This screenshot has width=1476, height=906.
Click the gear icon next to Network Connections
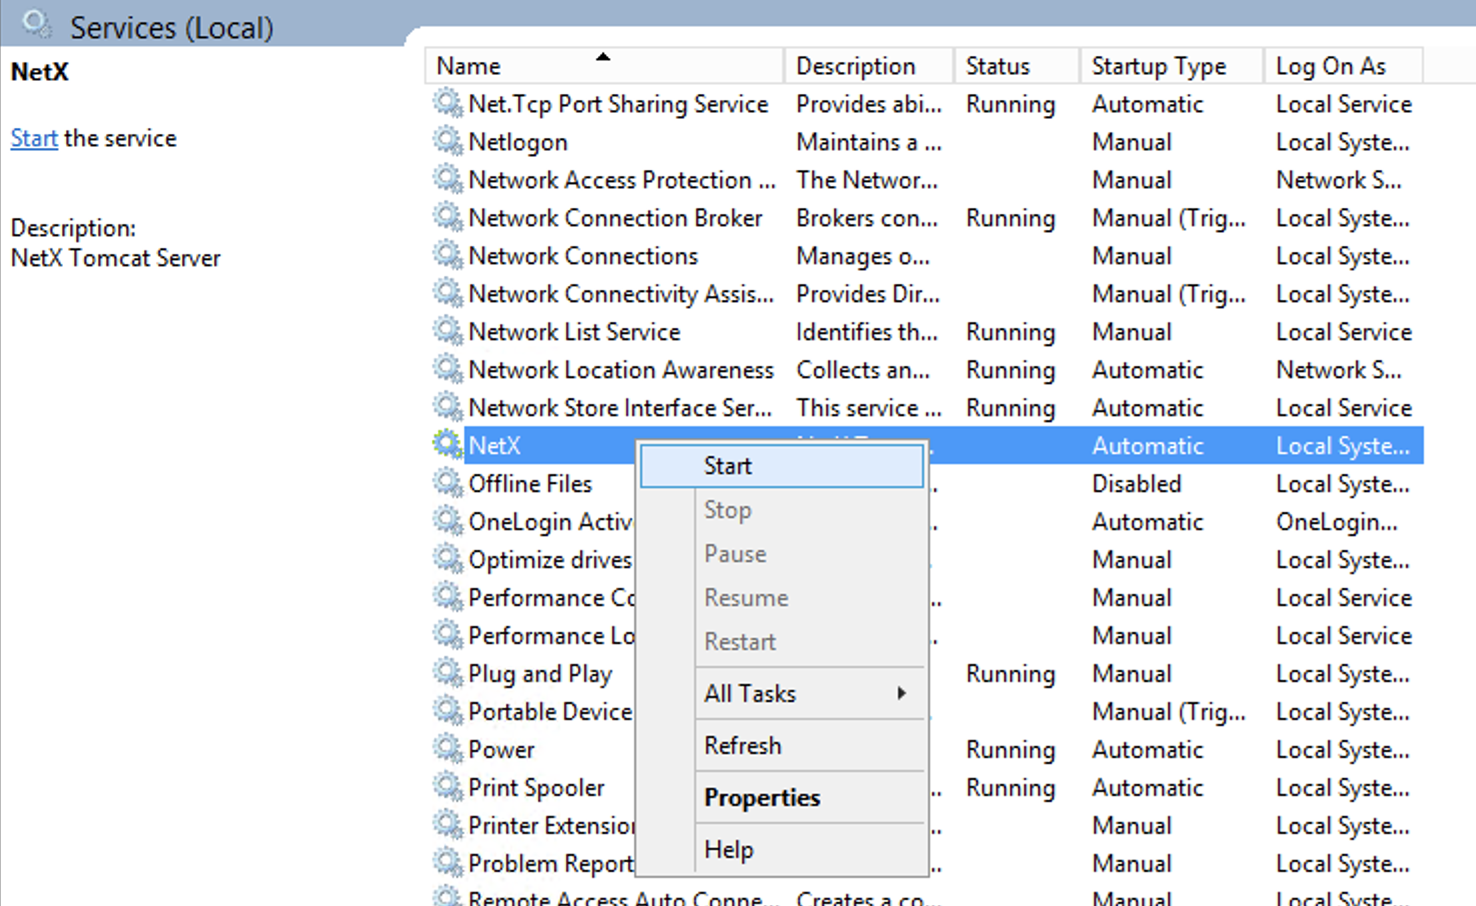[x=447, y=255]
